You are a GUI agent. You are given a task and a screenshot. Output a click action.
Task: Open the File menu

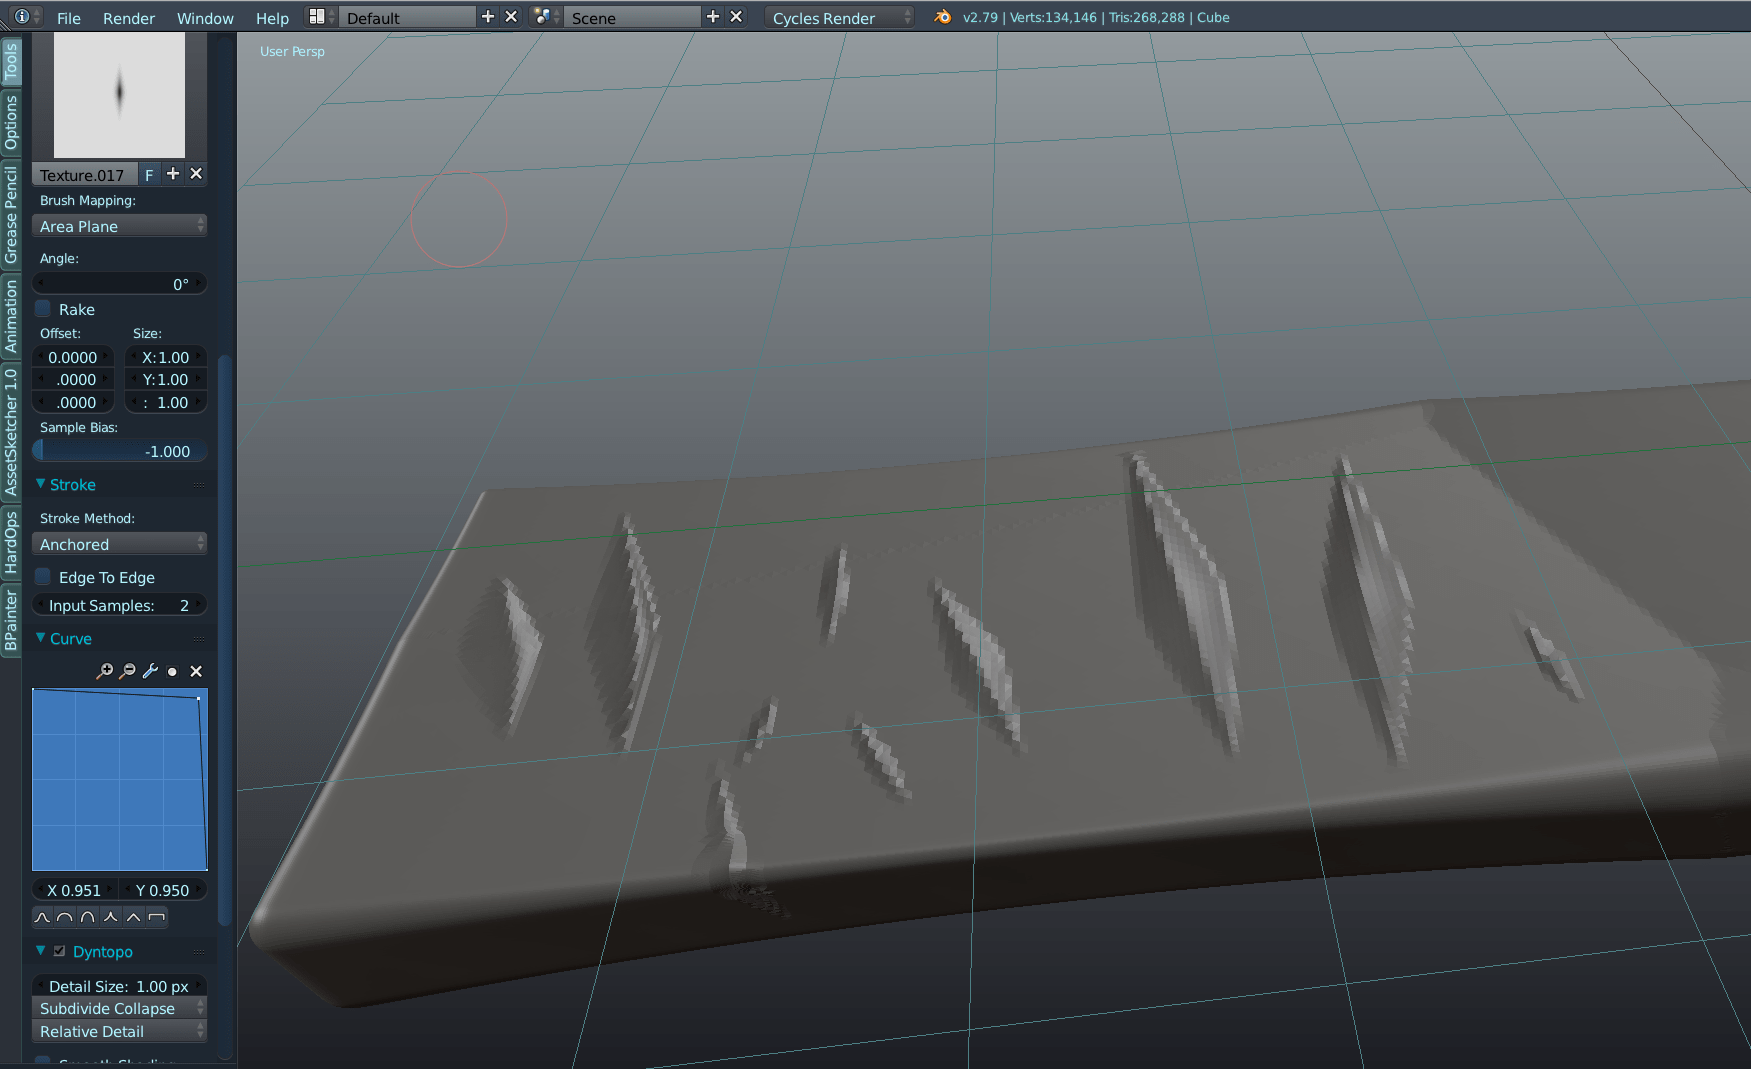pos(68,17)
